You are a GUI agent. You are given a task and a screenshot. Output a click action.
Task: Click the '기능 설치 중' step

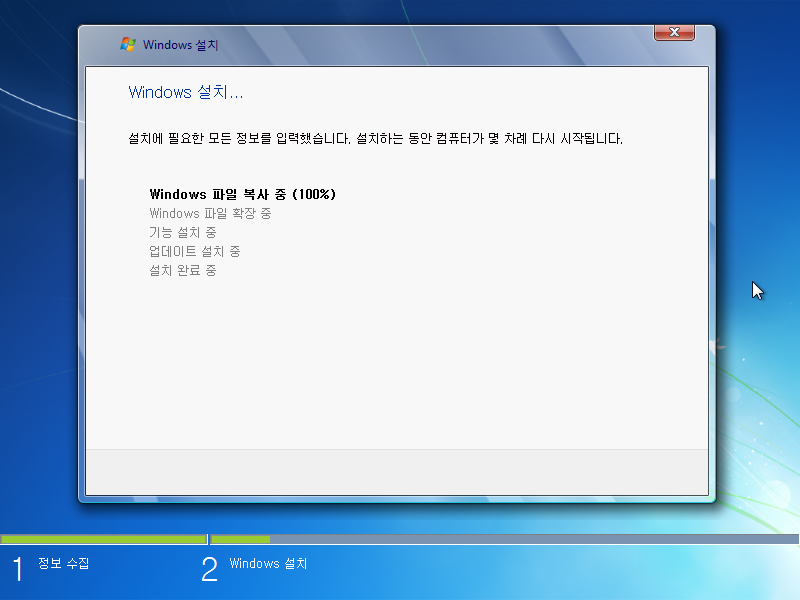(x=183, y=232)
